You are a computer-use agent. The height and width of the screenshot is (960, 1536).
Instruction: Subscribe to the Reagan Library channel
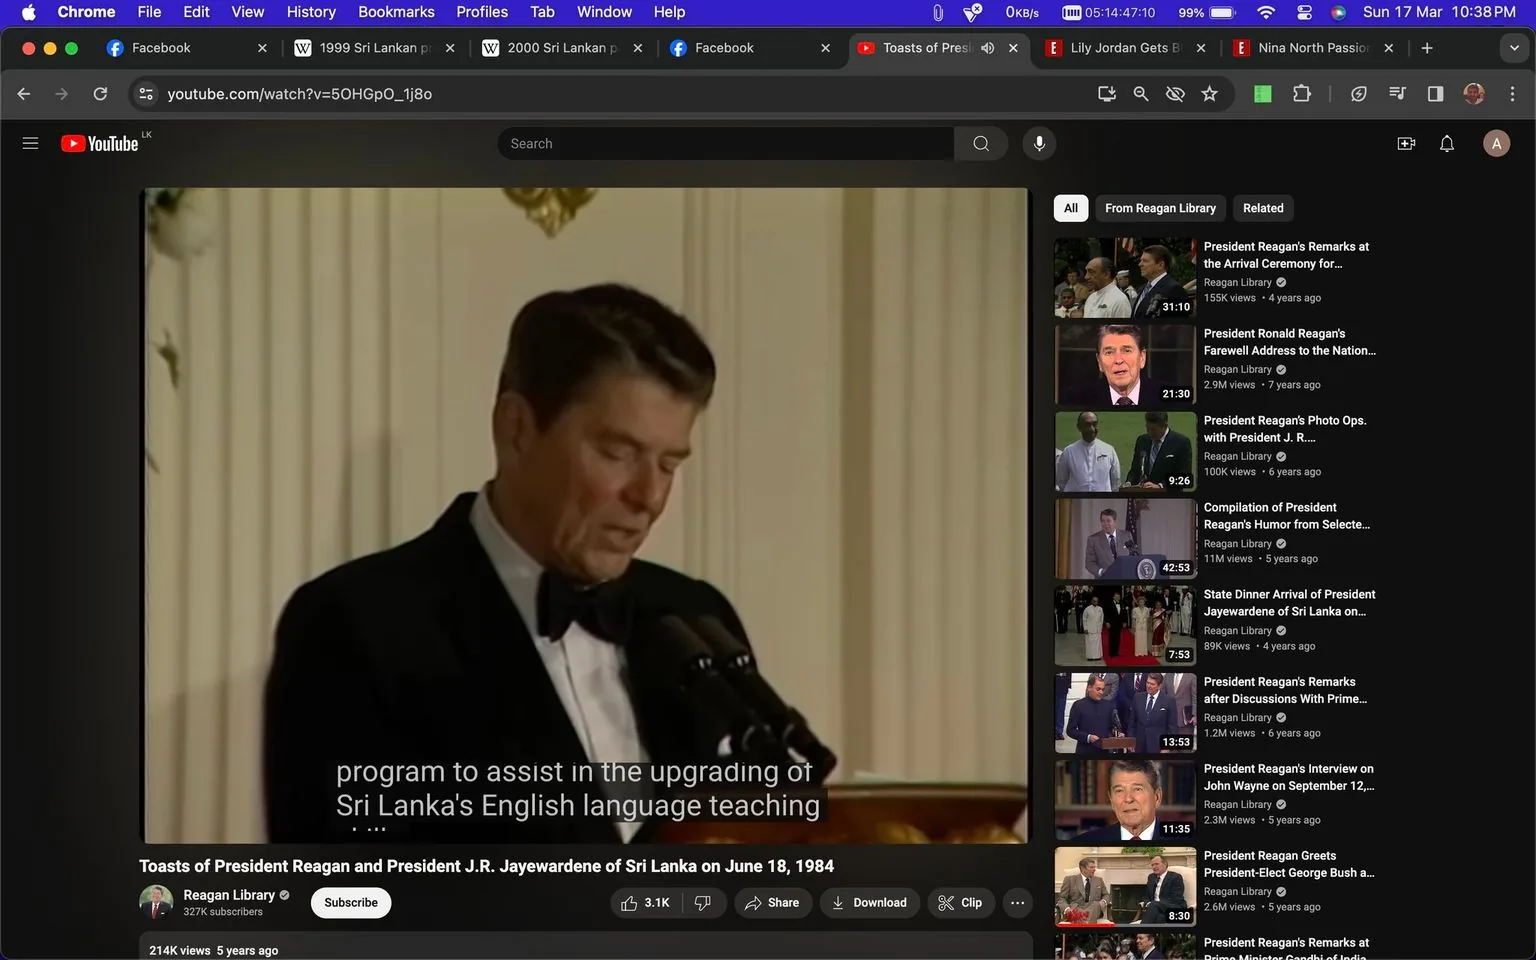coord(350,902)
